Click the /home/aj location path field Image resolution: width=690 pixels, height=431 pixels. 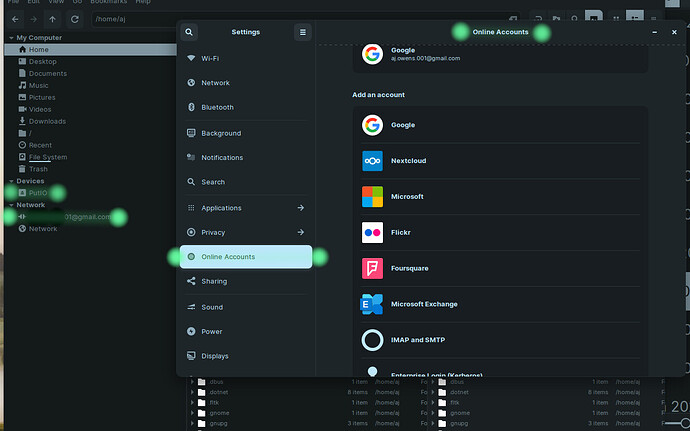pyautogui.click(x=306, y=19)
